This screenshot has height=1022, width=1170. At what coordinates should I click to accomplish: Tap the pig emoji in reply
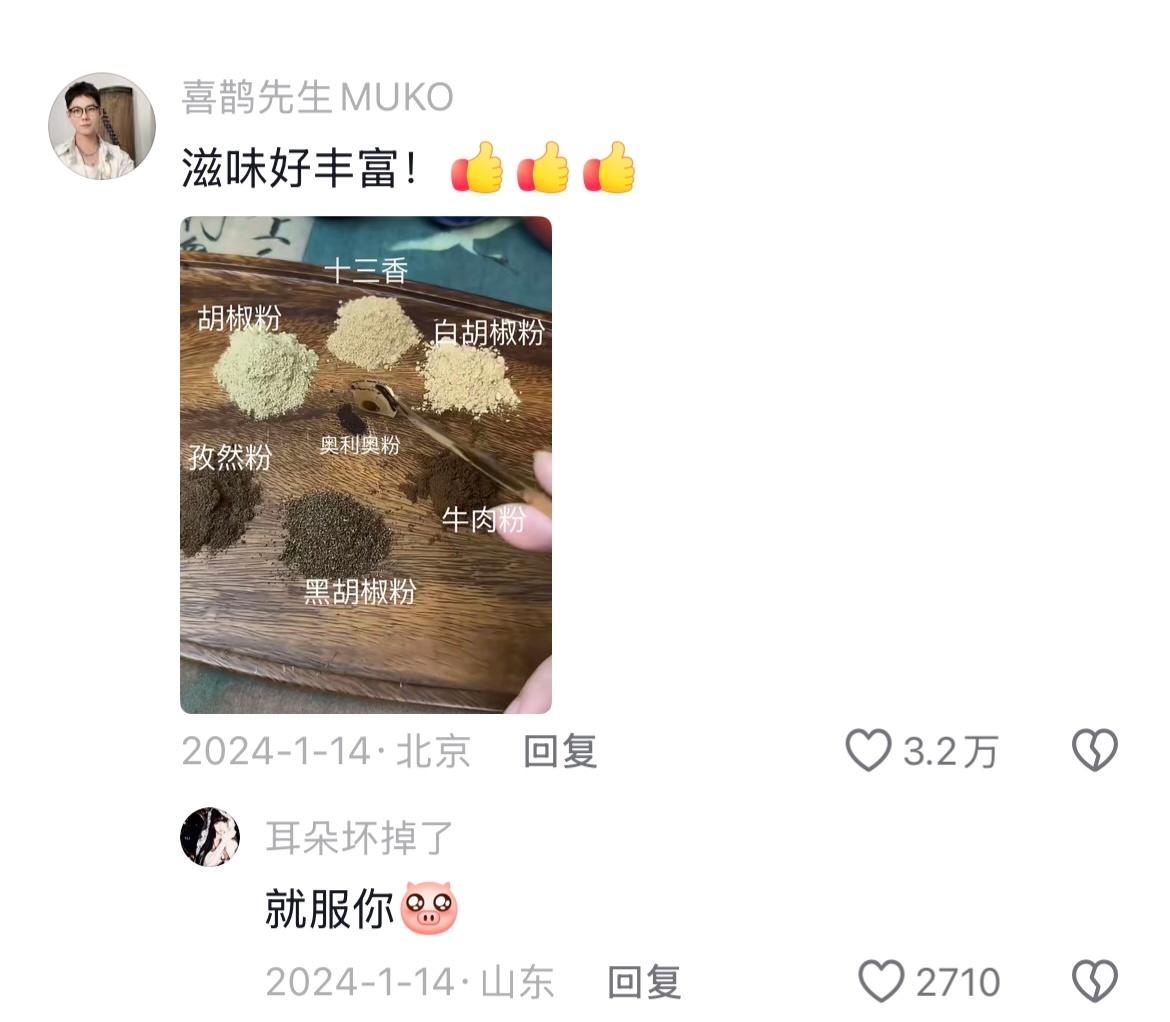429,908
